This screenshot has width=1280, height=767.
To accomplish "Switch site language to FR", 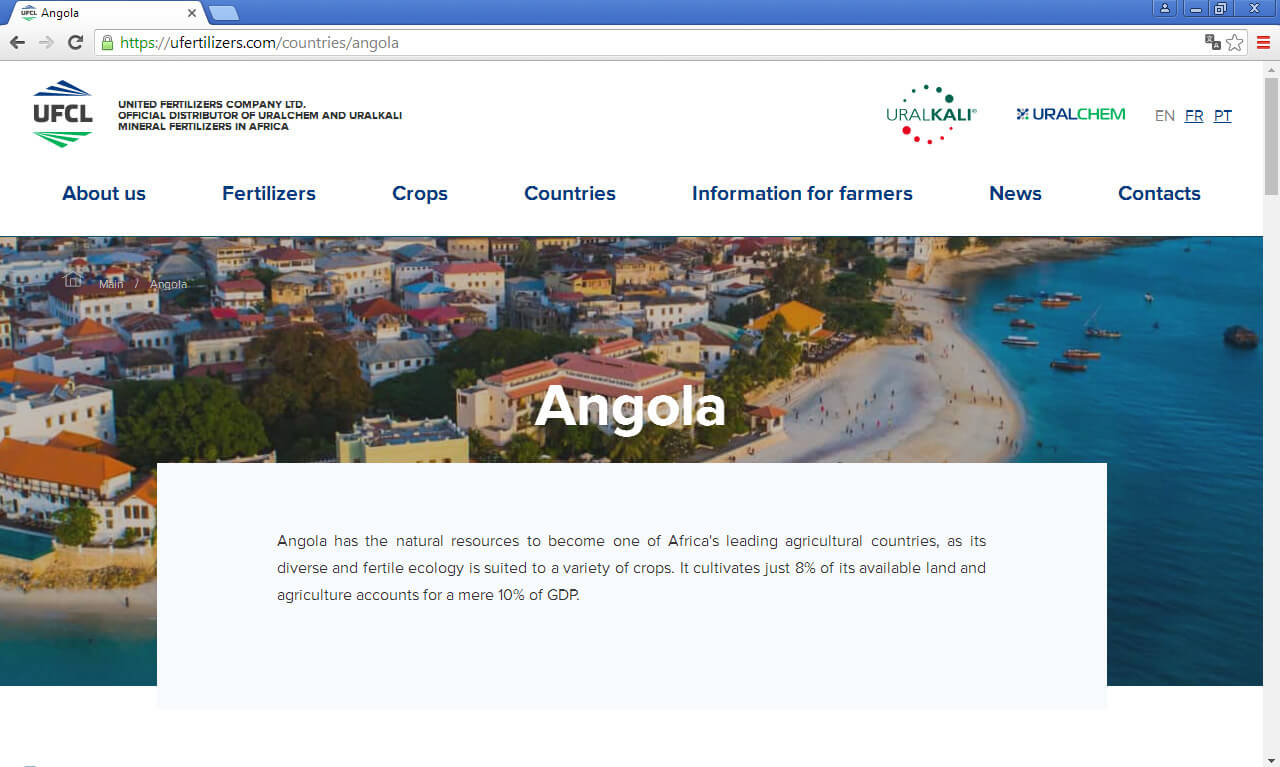I will (1194, 116).
